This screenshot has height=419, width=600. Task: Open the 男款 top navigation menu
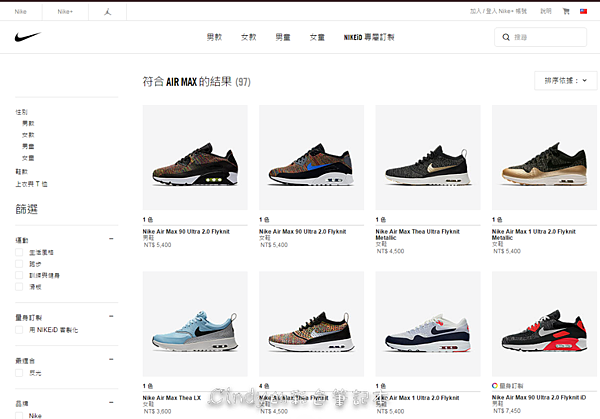(214, 37)
